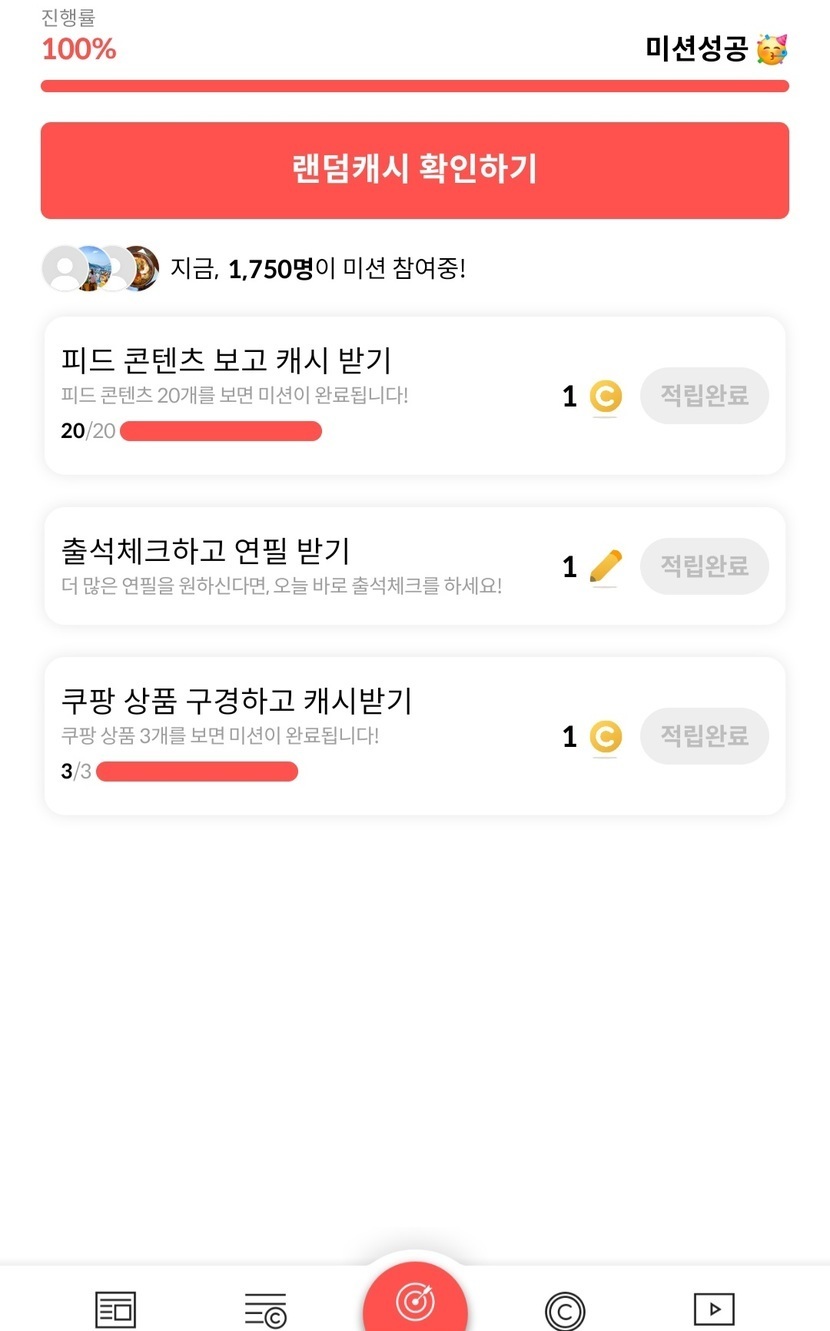The width and height of the screenshot is (830, 1331).
Task: Tap the participant profile avatars
Action: pyautogui.click(x=100, y=268)
